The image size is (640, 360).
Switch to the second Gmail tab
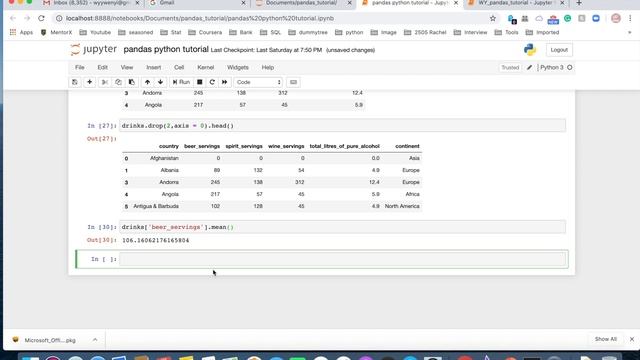point(197,3)
